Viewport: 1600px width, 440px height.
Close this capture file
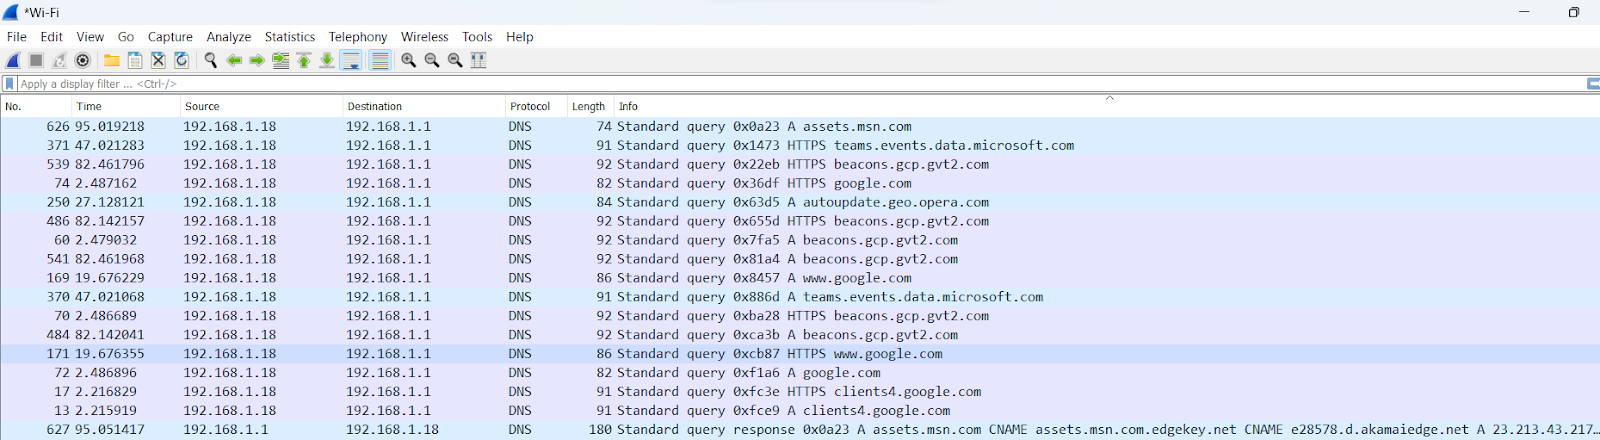click(158, 60)
